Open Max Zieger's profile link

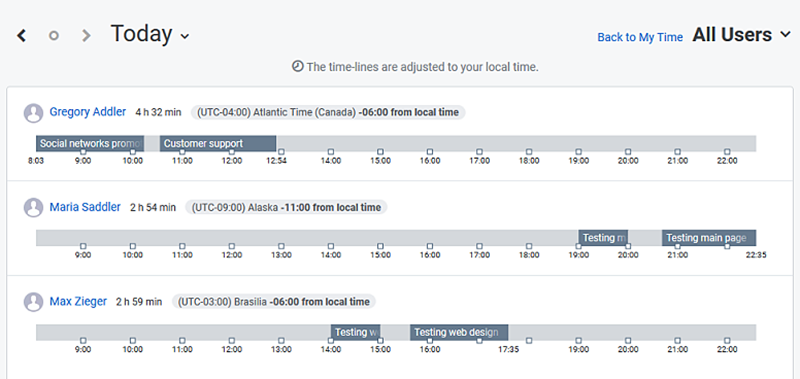coord(78,301)
